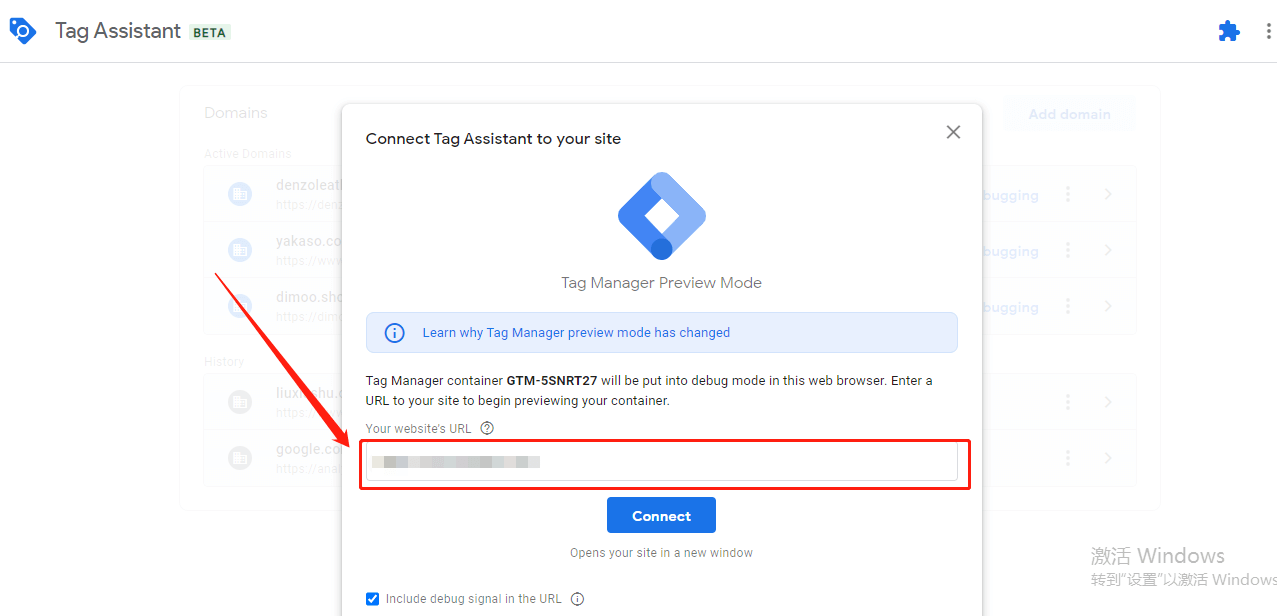Expand the dimoo domain row chevron
The image size is (1277, 616).
click(1108, 306)
